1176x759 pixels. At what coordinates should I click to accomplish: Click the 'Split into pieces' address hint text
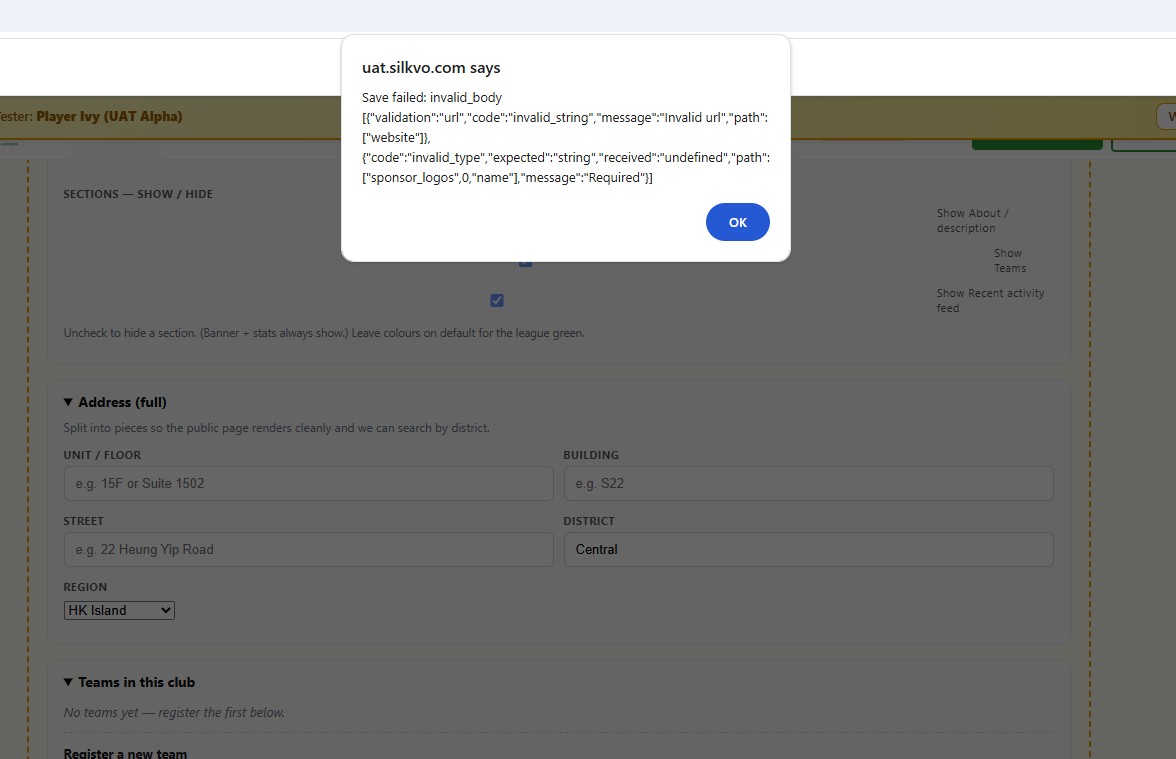click(276, 428)
